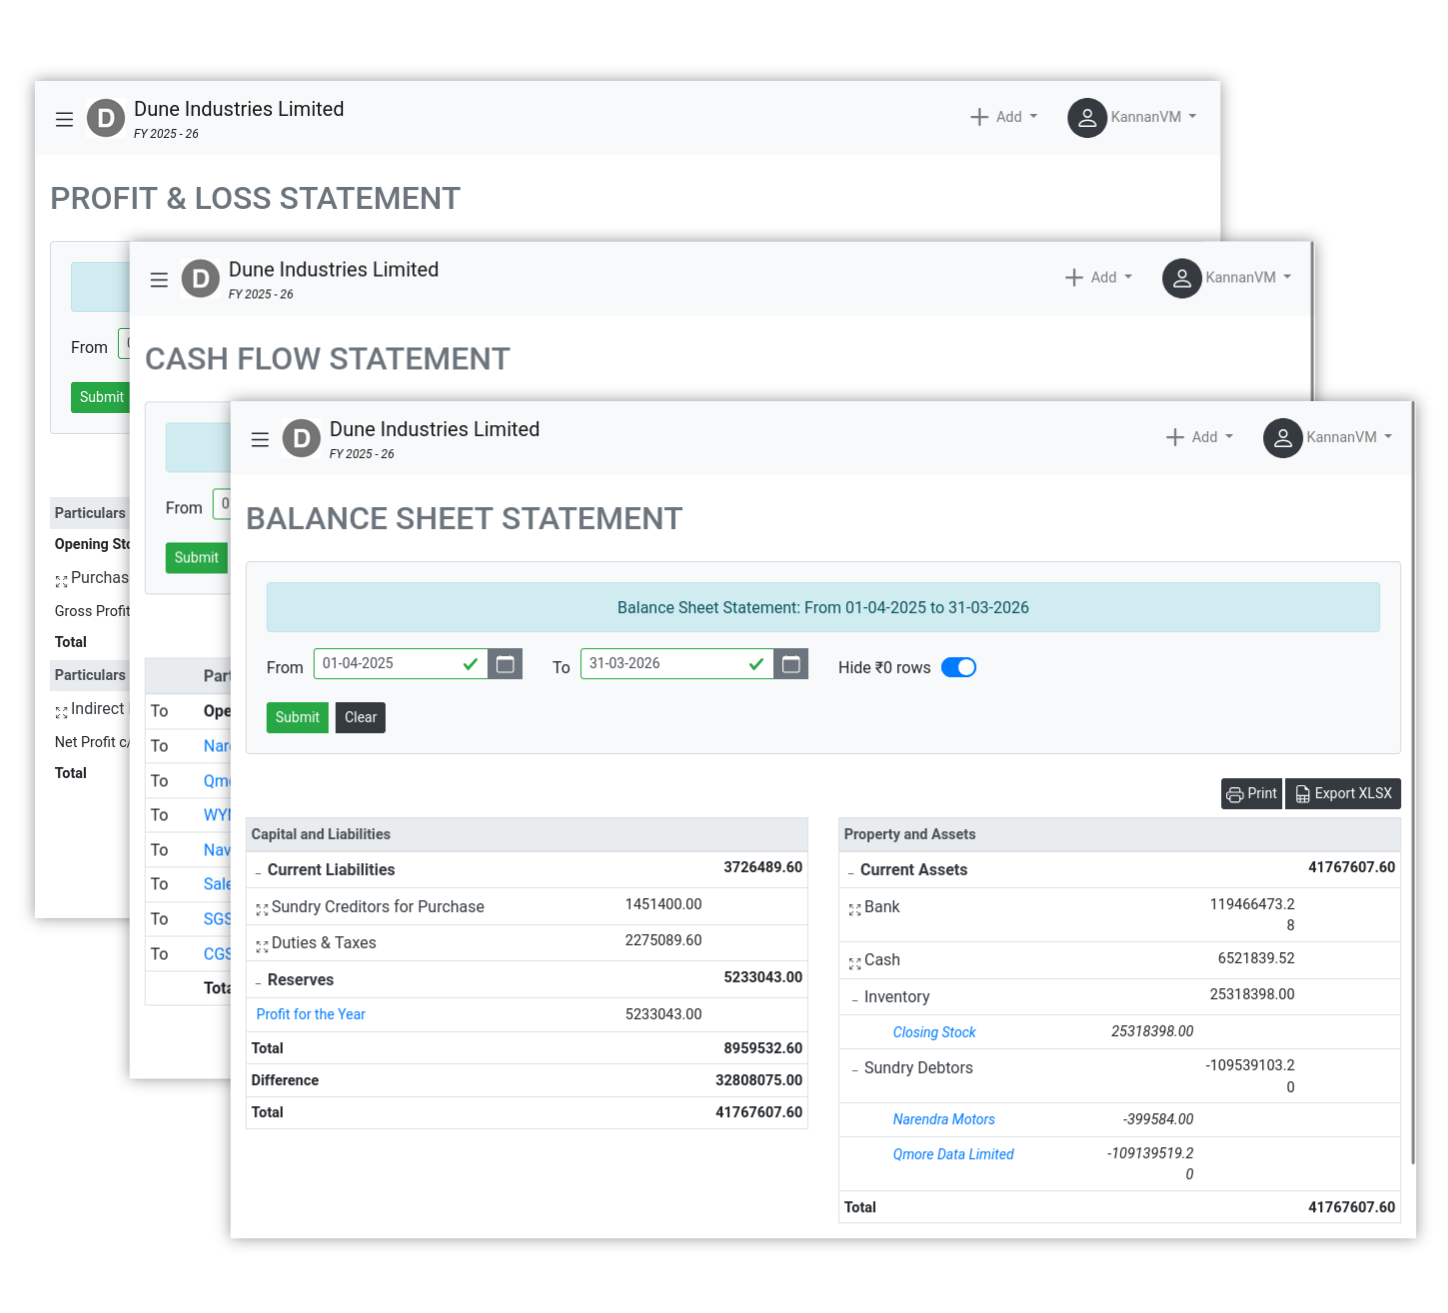
Task: Open the Profit for the Year link
Action: pyautogui.click(x=310, y=1015)
